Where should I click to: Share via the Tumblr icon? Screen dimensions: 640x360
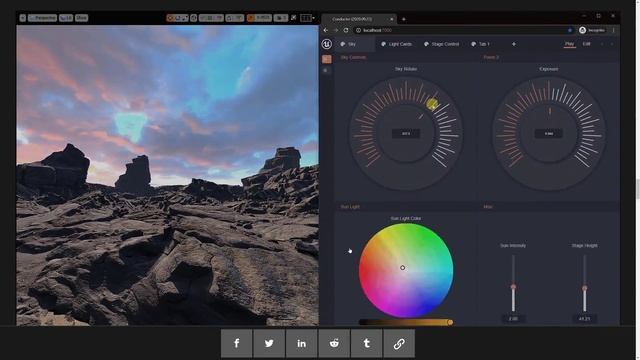pos(367,343)
